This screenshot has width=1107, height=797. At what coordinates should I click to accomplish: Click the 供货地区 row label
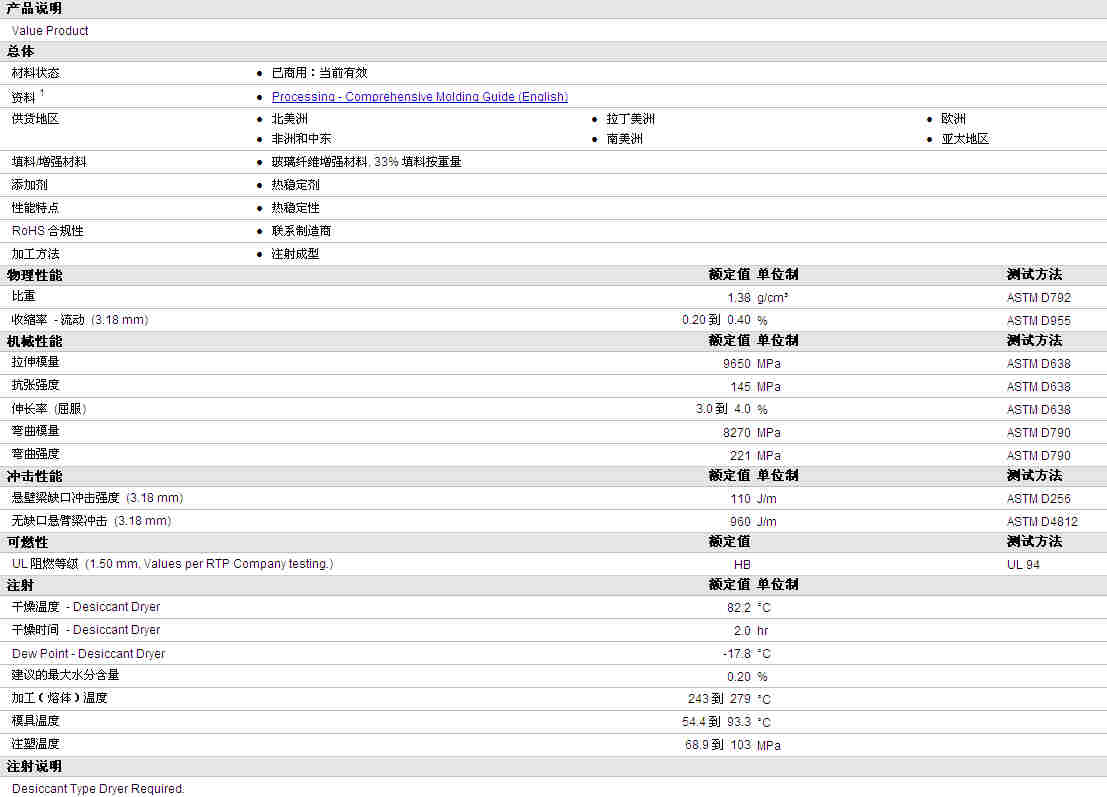(35, 119)
